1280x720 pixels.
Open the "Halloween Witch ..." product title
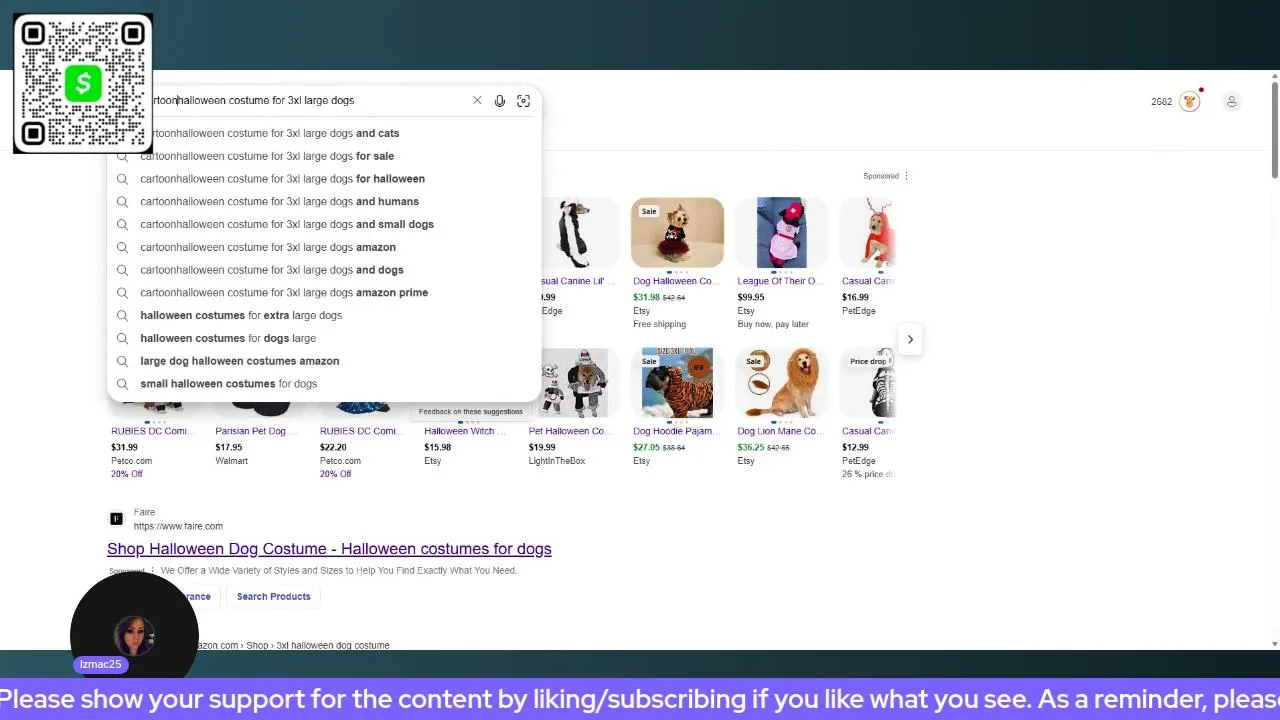[x=465, y=431]
